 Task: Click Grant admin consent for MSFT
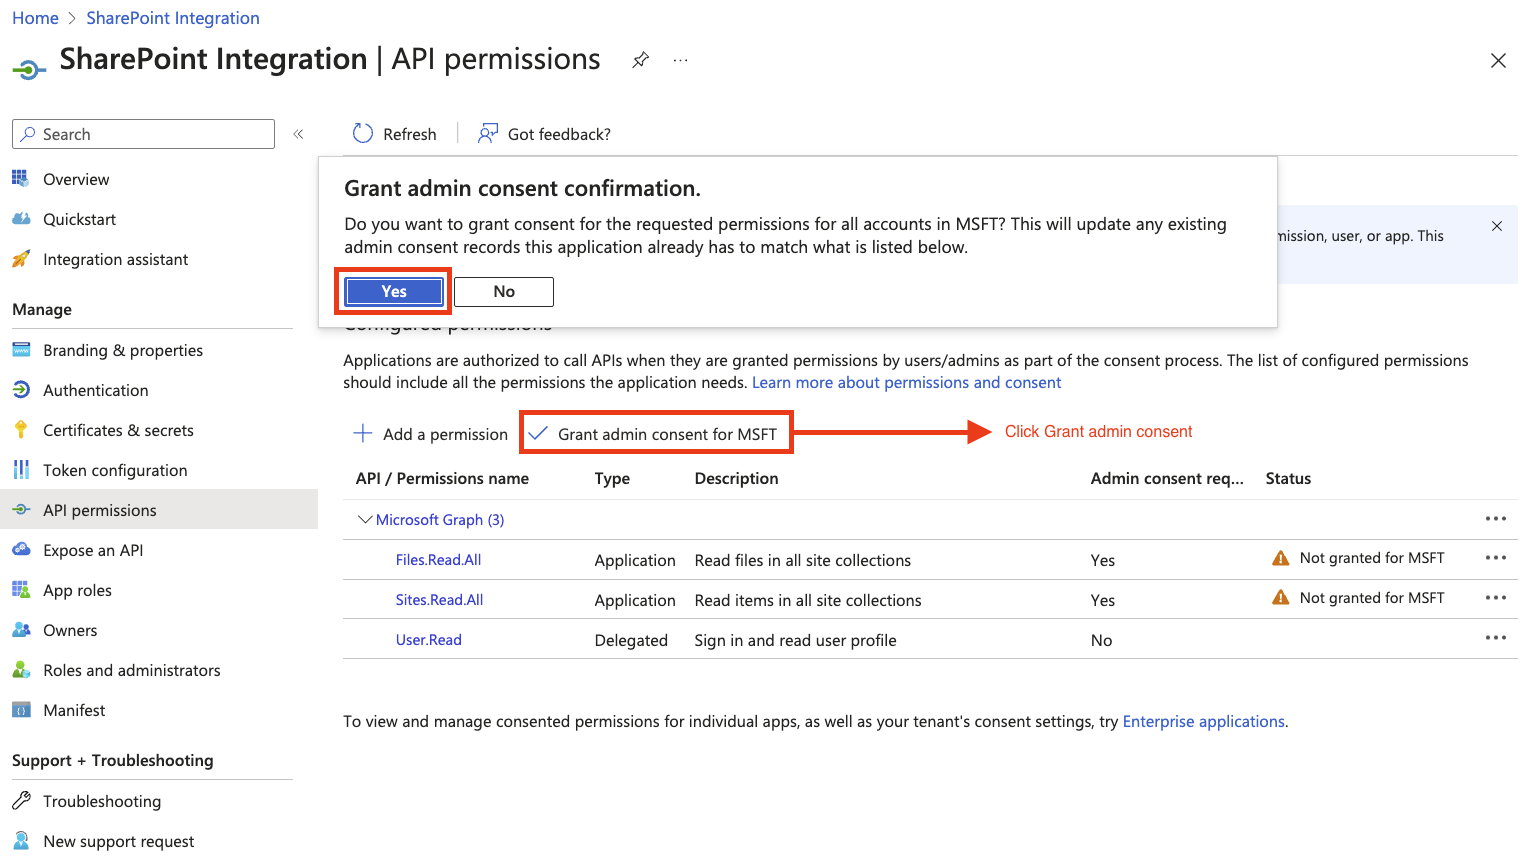653,434
